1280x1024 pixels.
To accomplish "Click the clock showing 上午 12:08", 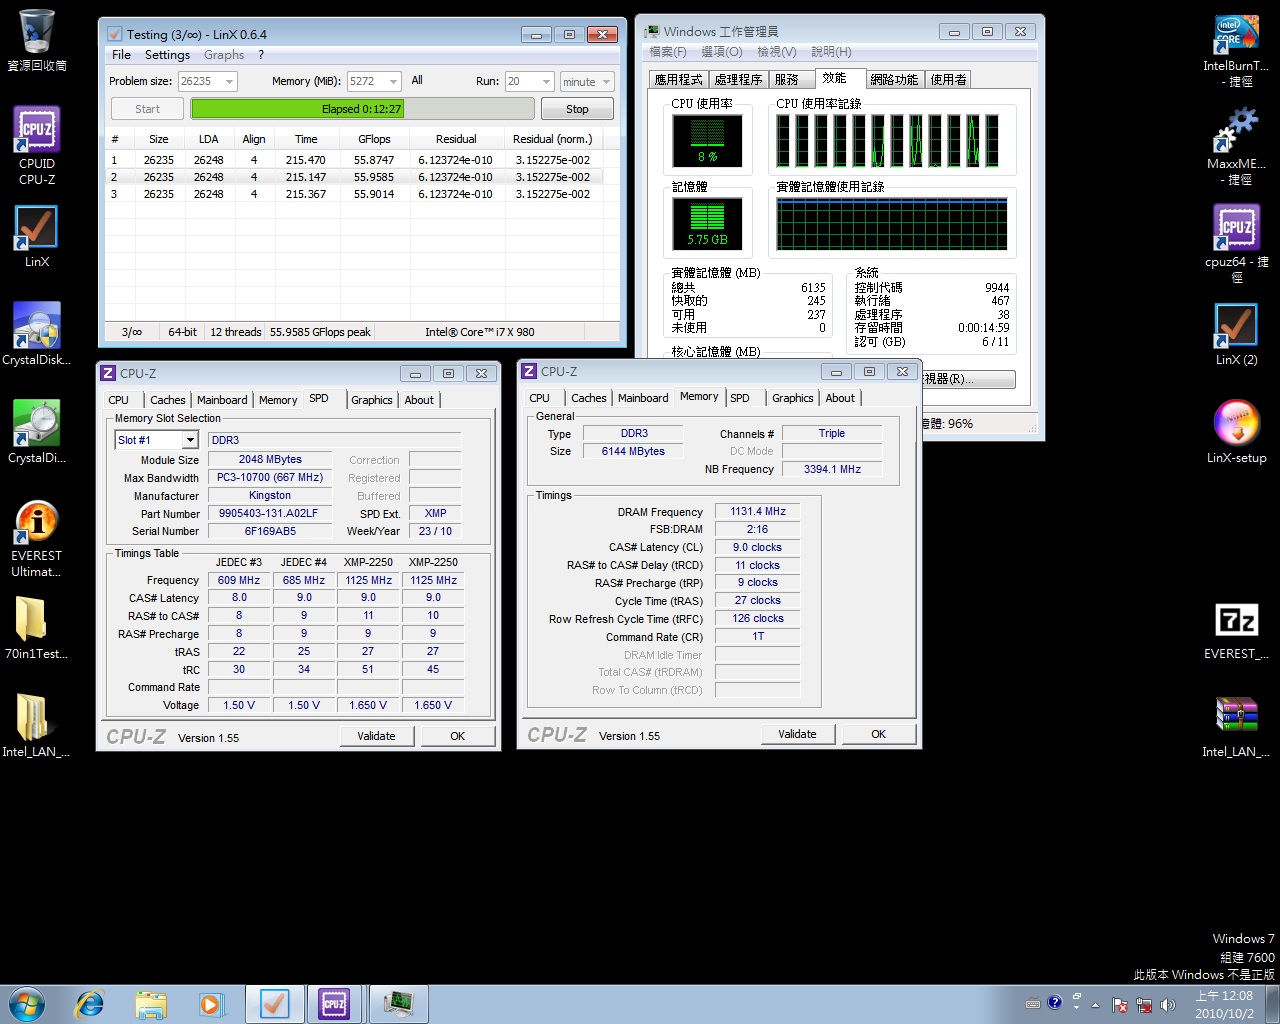I will click(x=1224, y=1004).
